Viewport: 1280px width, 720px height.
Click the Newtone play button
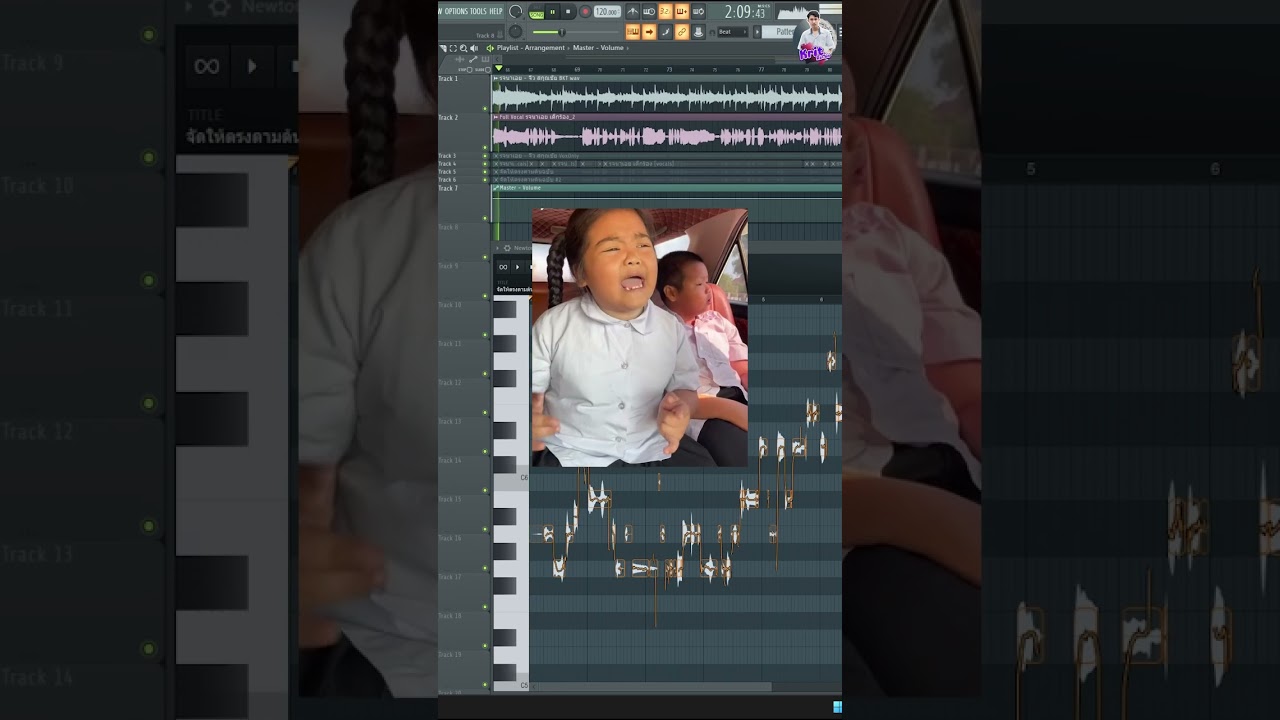click(x=518, y=267)
